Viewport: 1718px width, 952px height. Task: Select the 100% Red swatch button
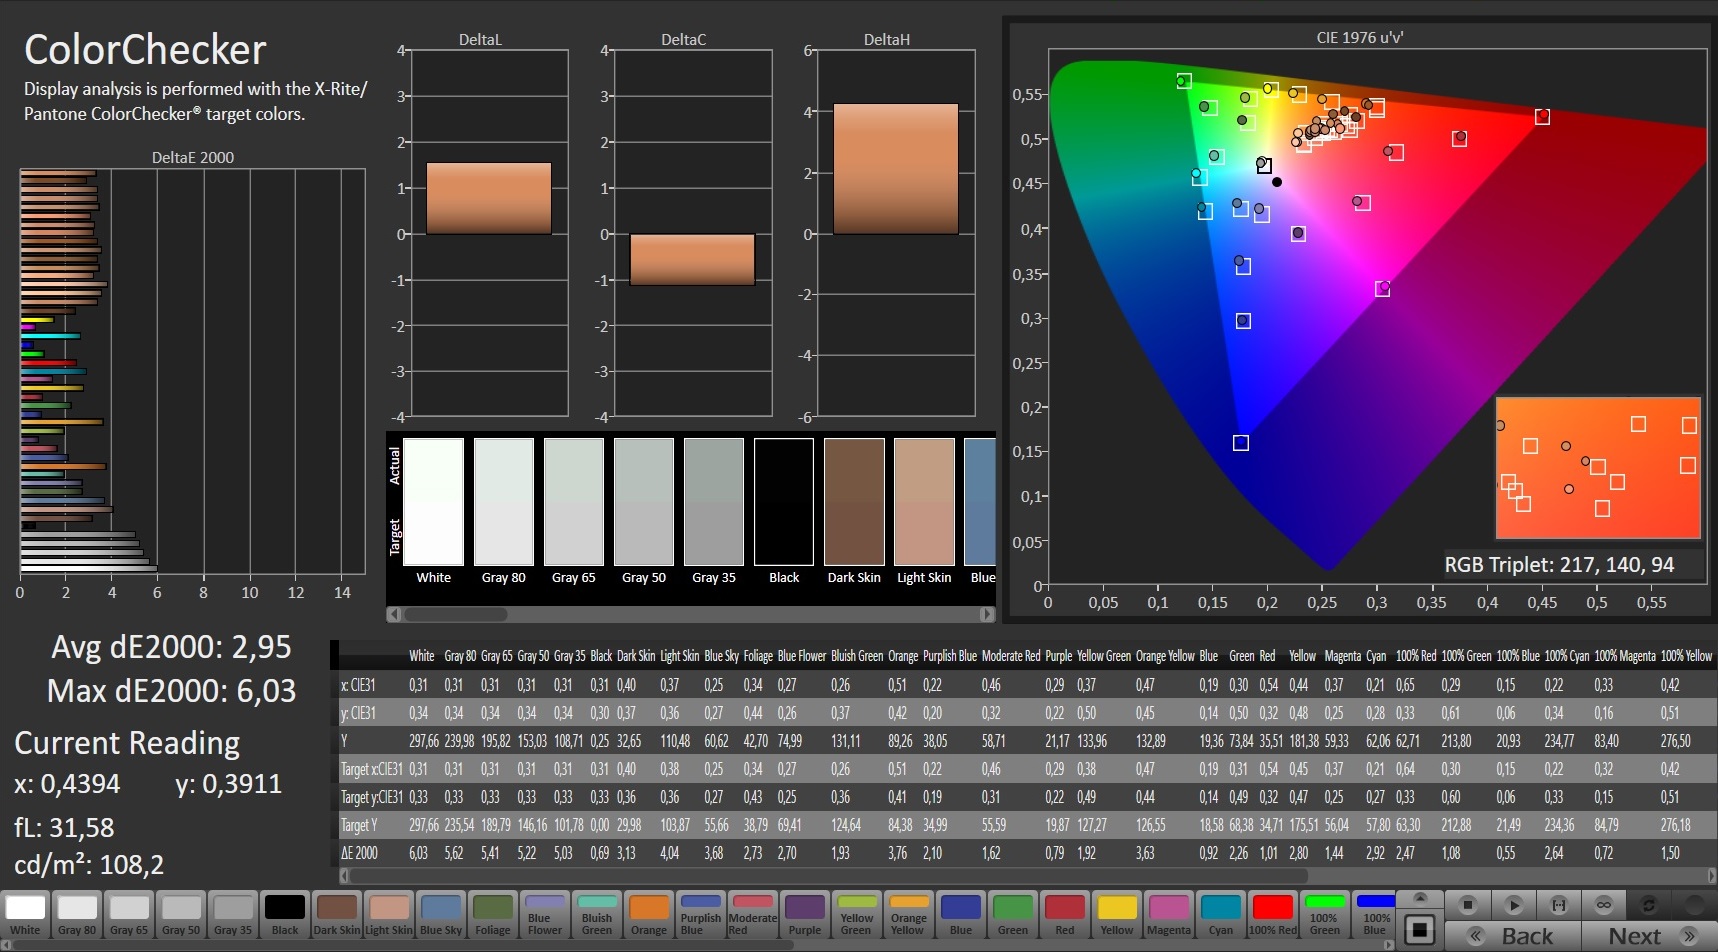(1273, 915)
